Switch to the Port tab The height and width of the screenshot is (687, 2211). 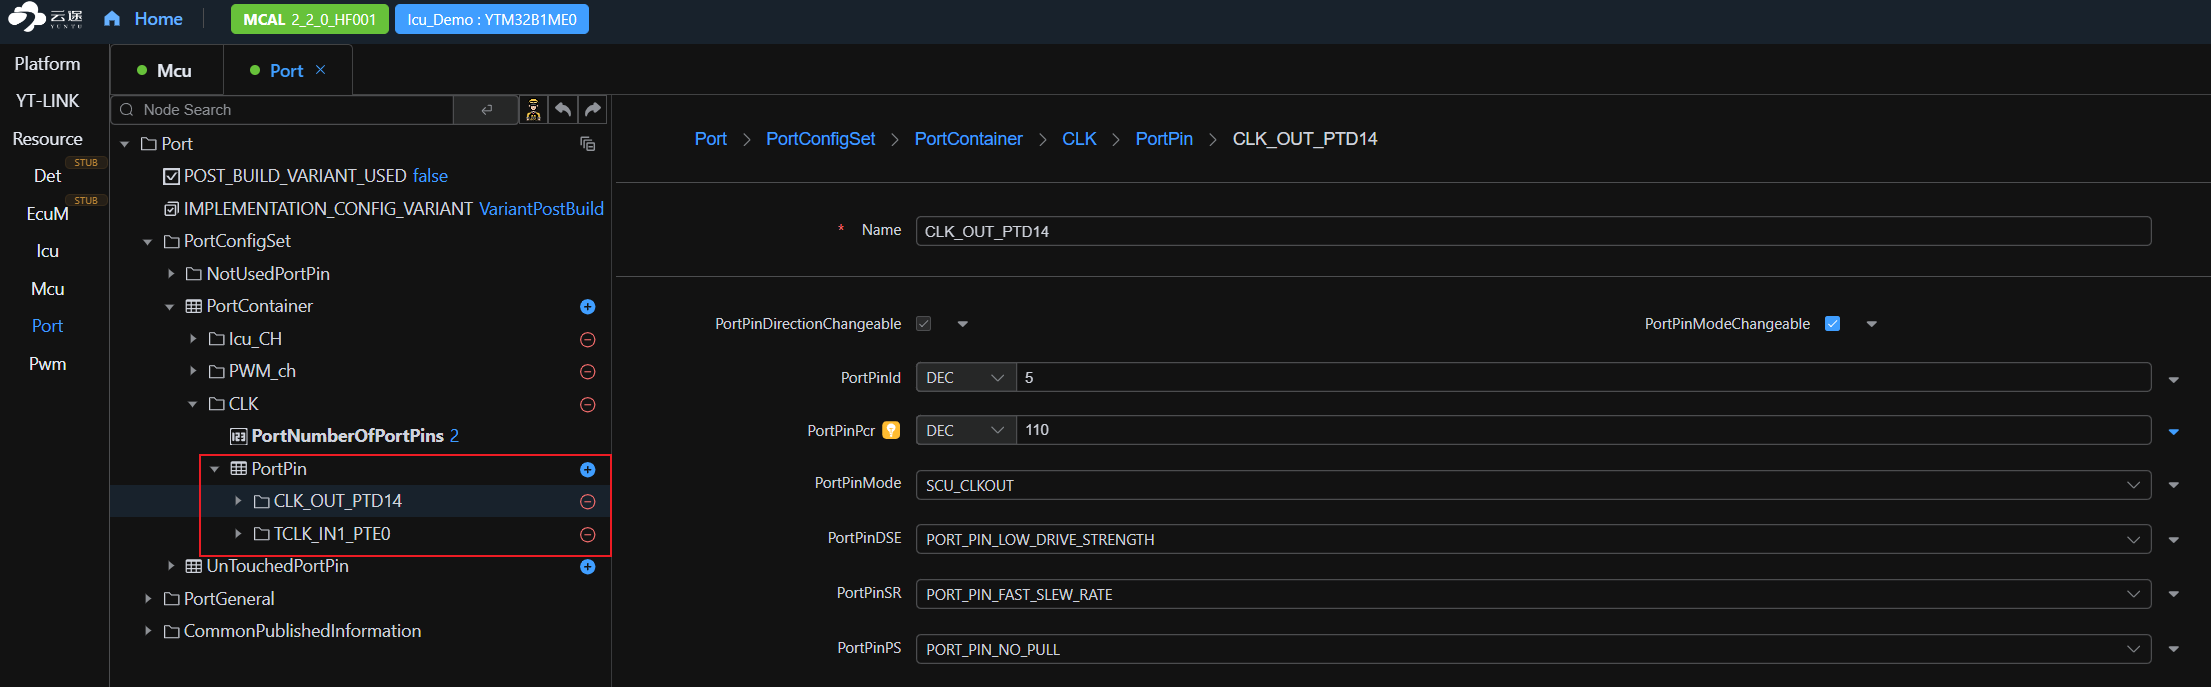(x=286, y=70)
